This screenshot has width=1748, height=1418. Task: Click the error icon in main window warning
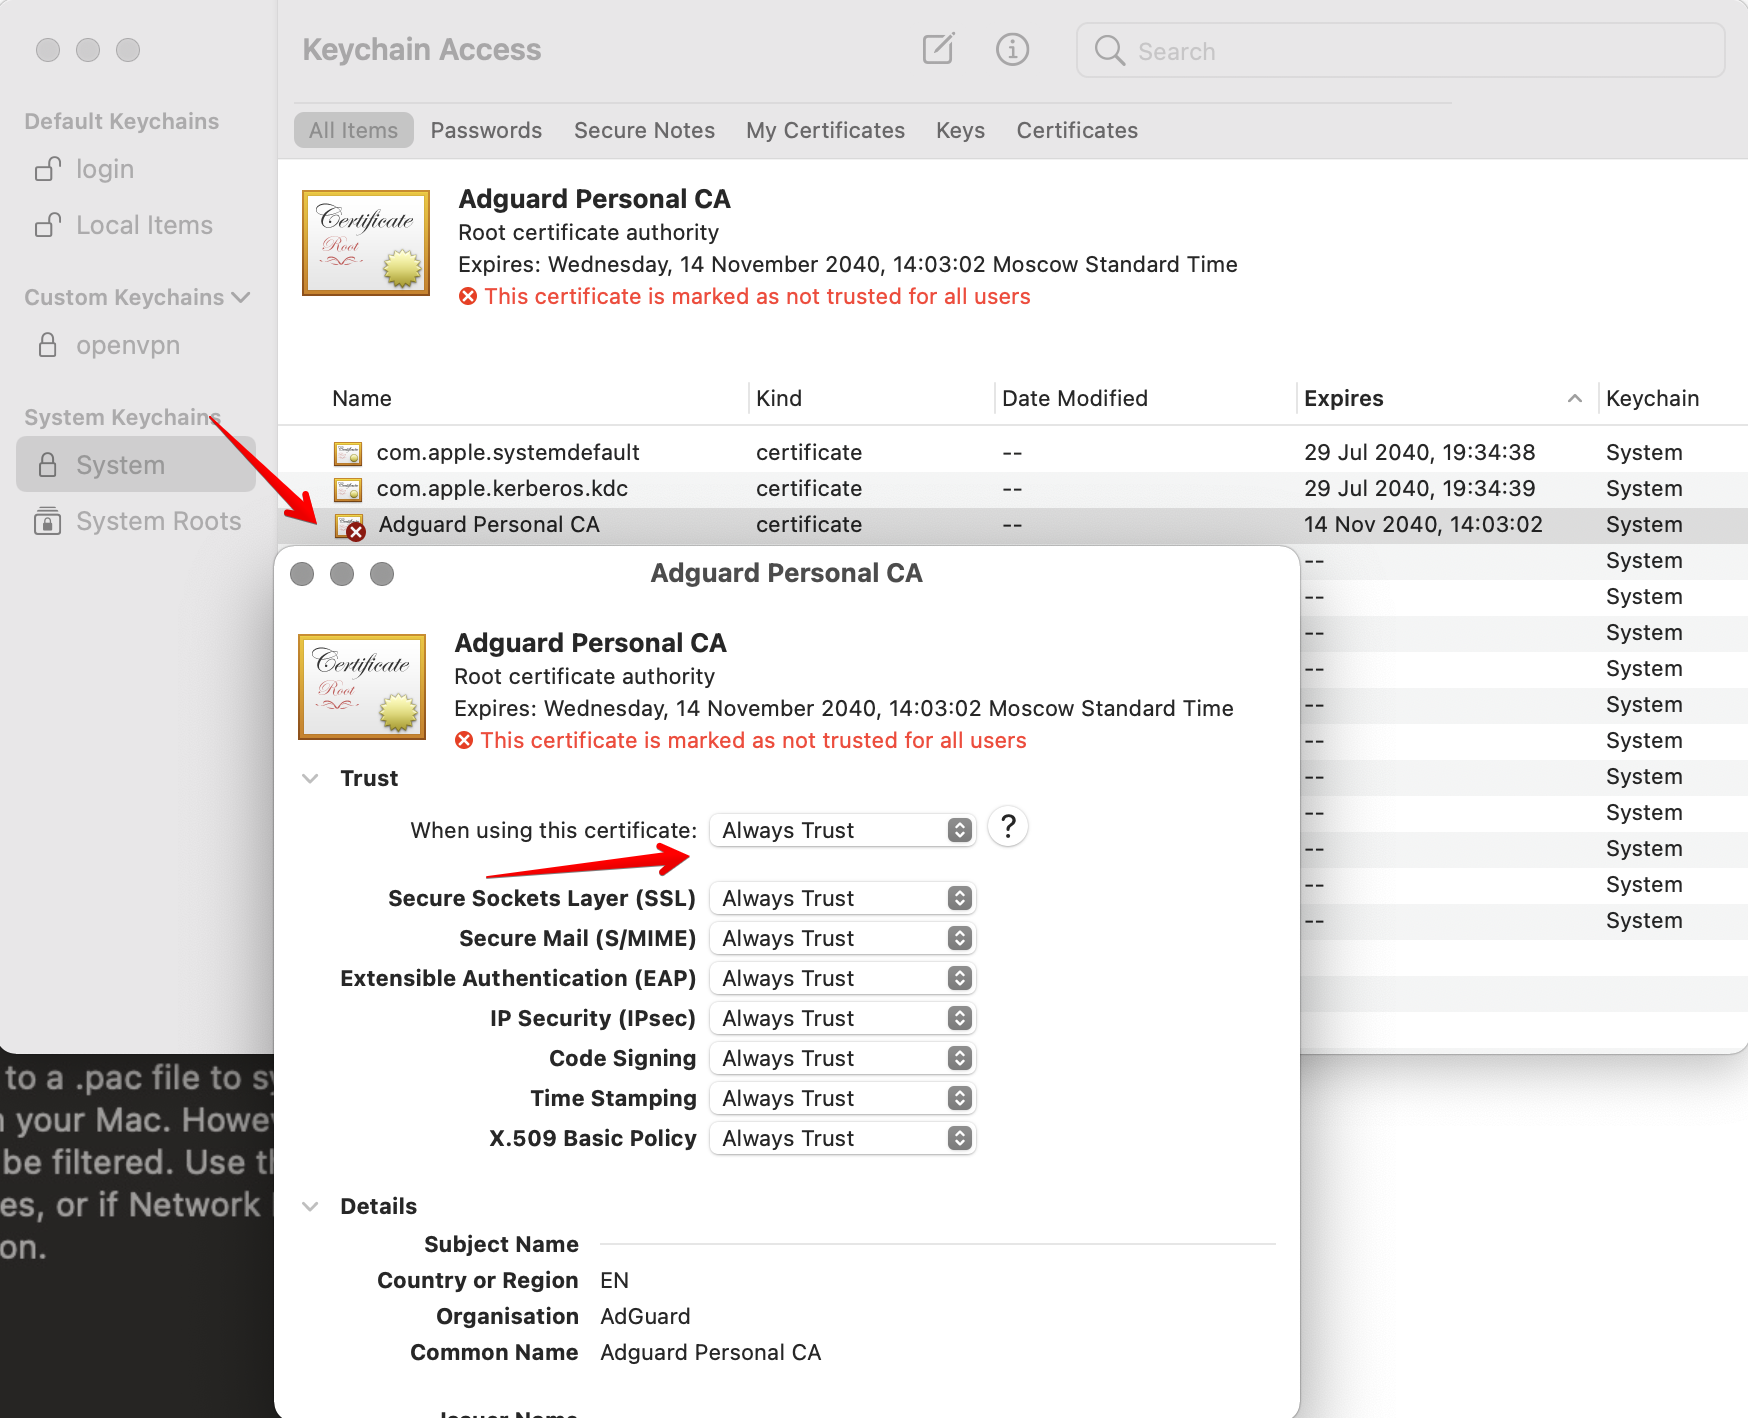click(468, 296)
